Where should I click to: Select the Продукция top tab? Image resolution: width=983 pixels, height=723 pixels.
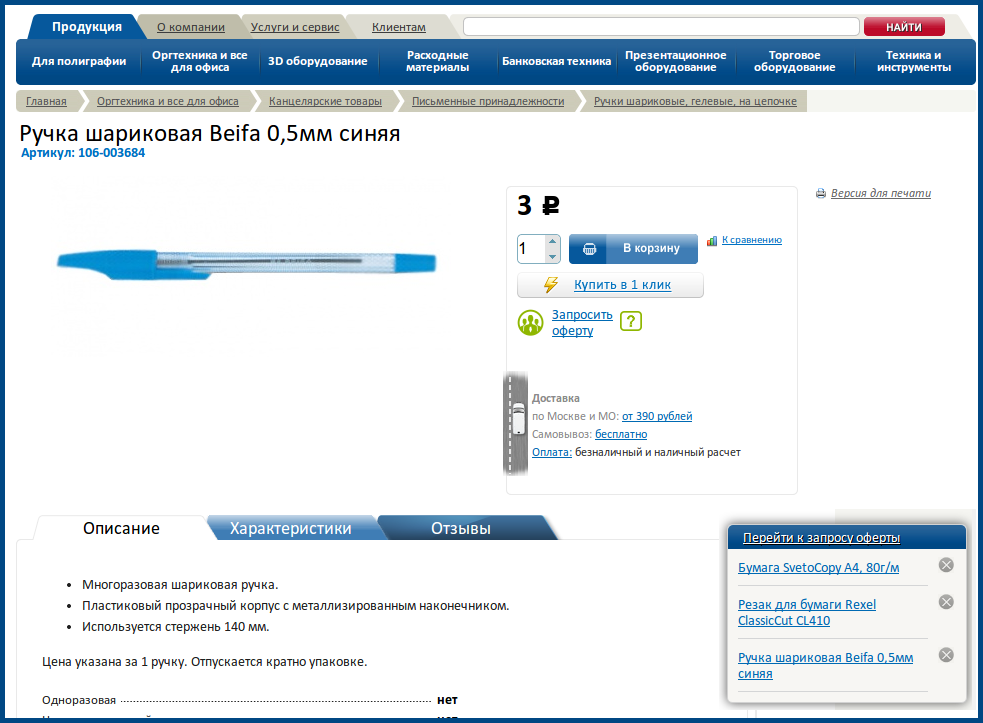tap(87, 26)
